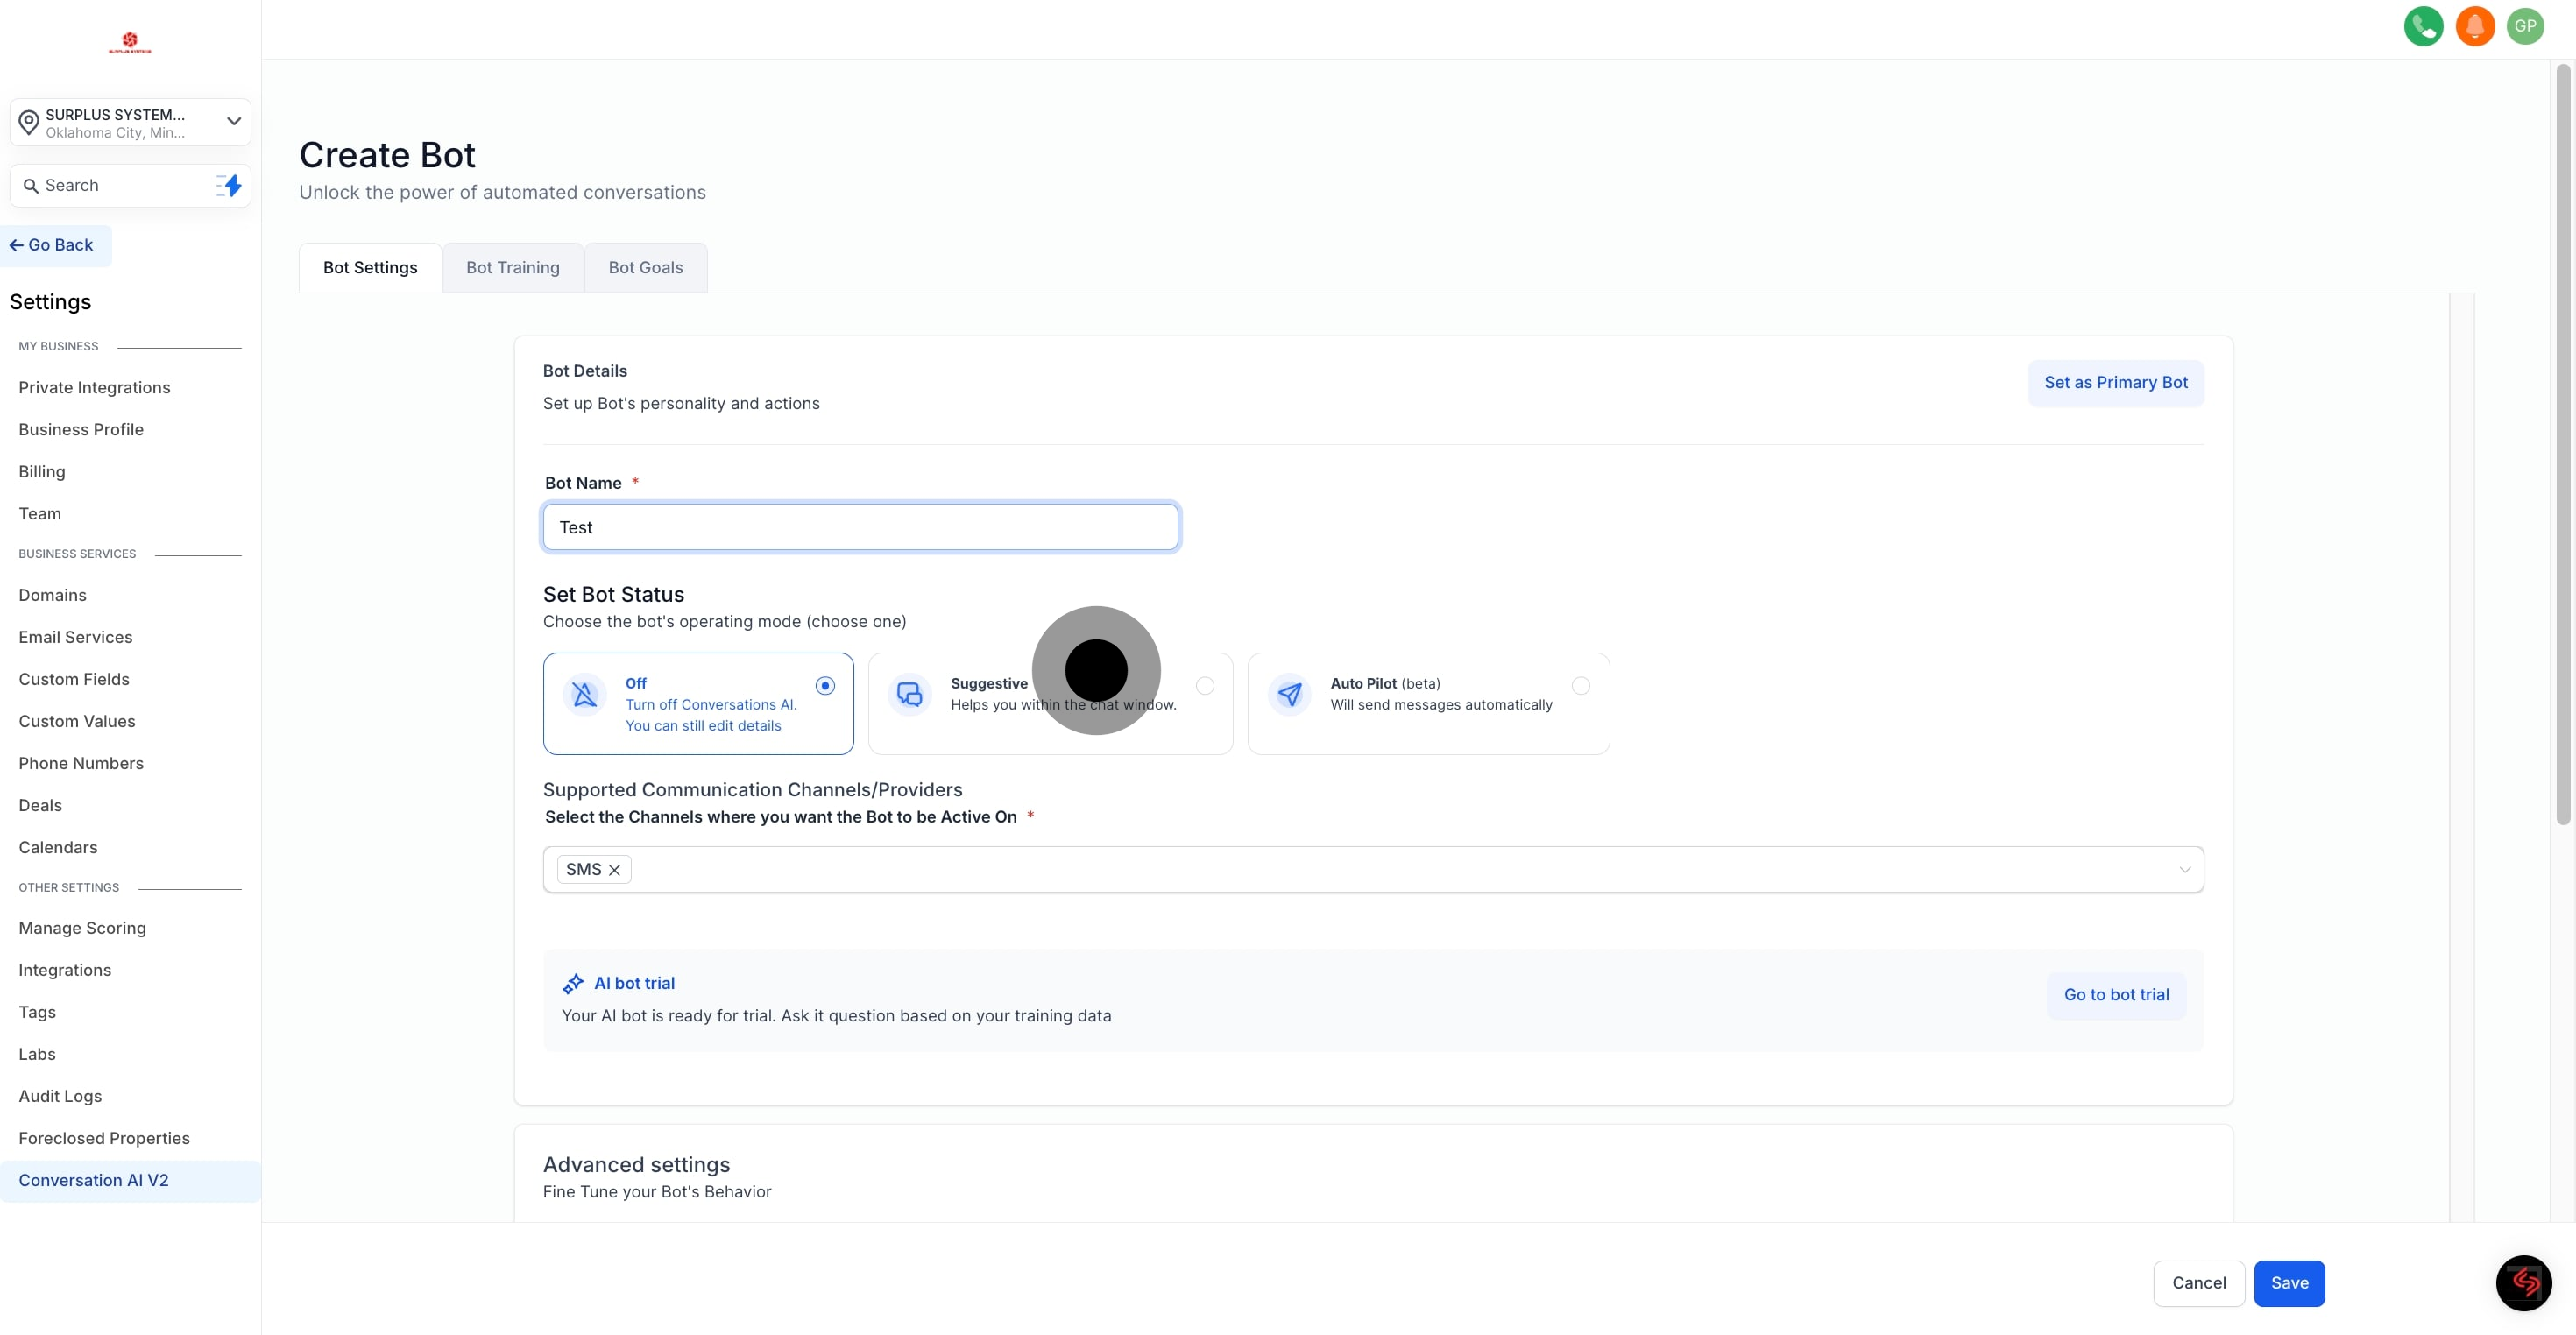Open the orange notification bell
The width and height of the screenshot is (2576, 1335).
[2474, 26]
